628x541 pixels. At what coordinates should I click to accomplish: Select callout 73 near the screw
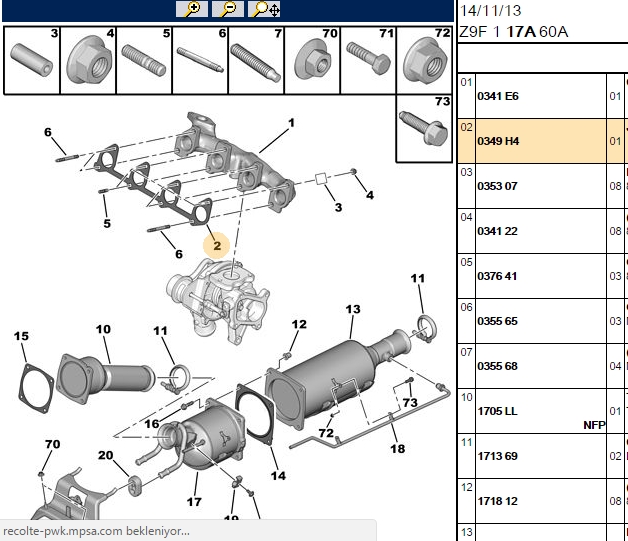pos(410,402)
